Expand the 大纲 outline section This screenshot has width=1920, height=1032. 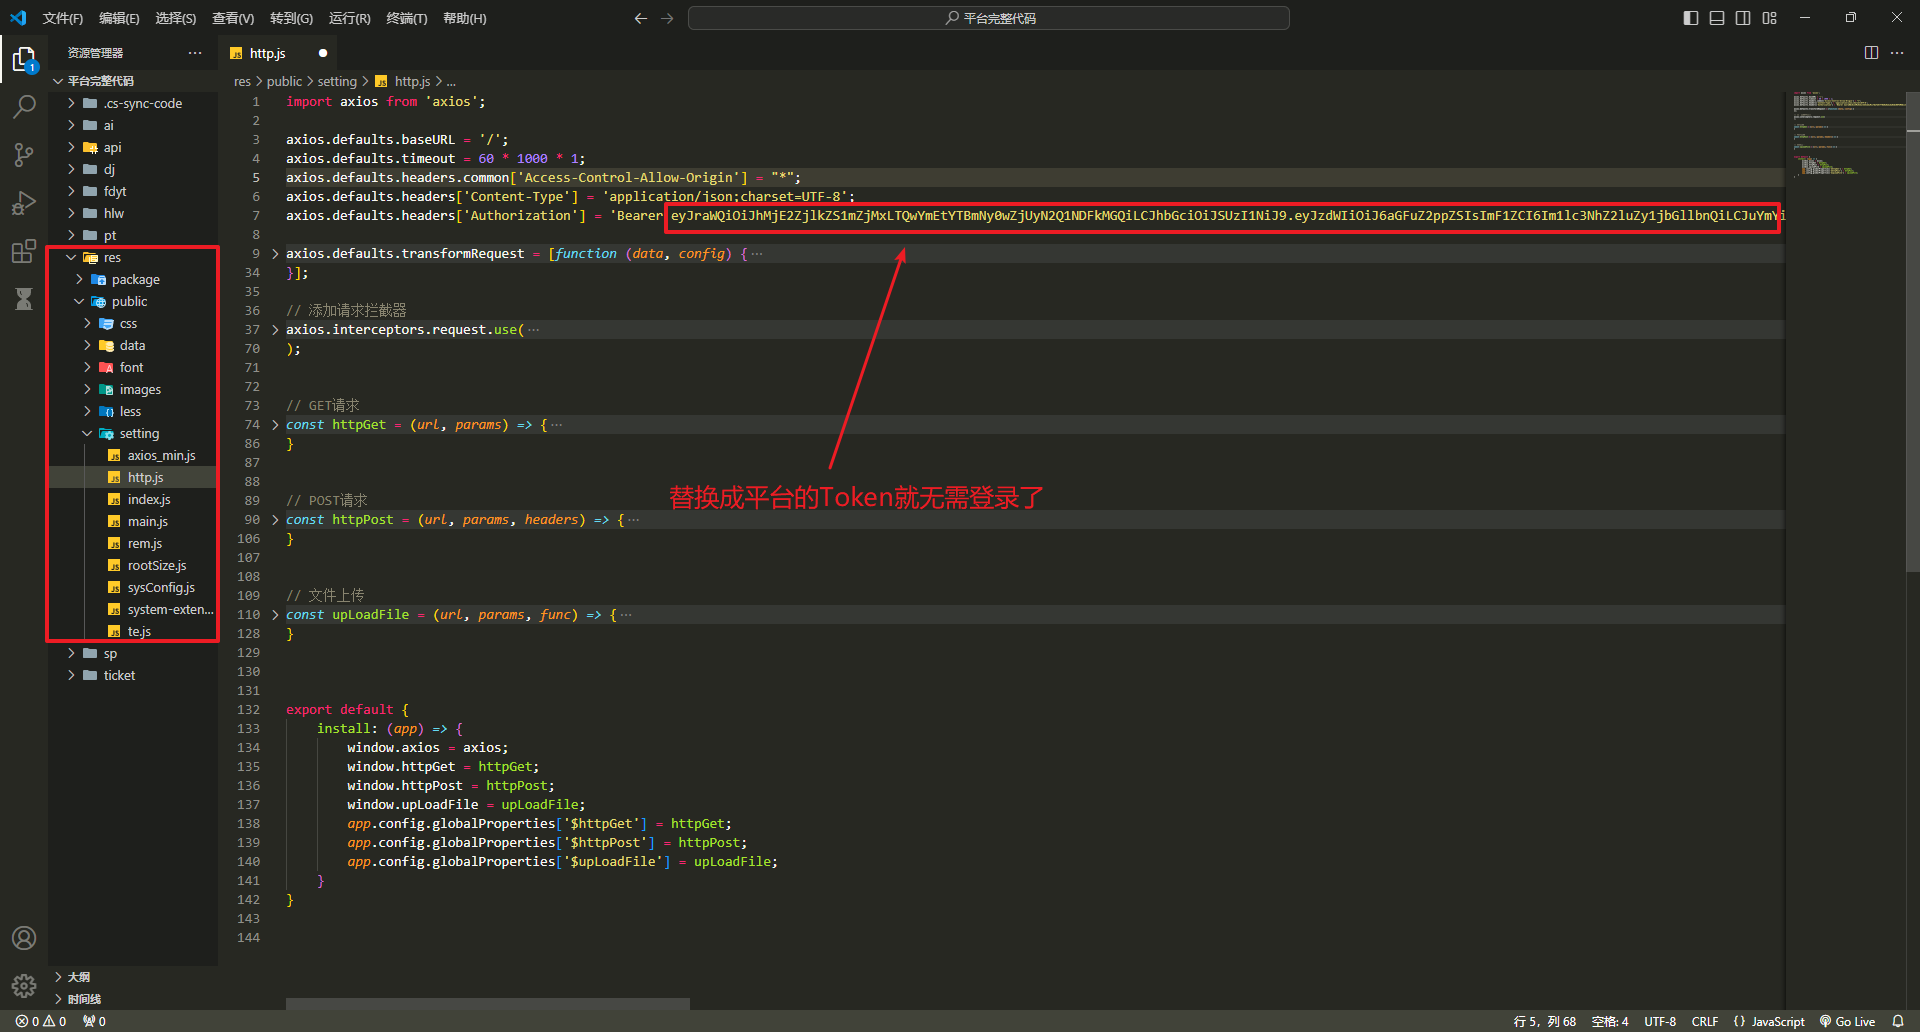[x=133, y=977]
